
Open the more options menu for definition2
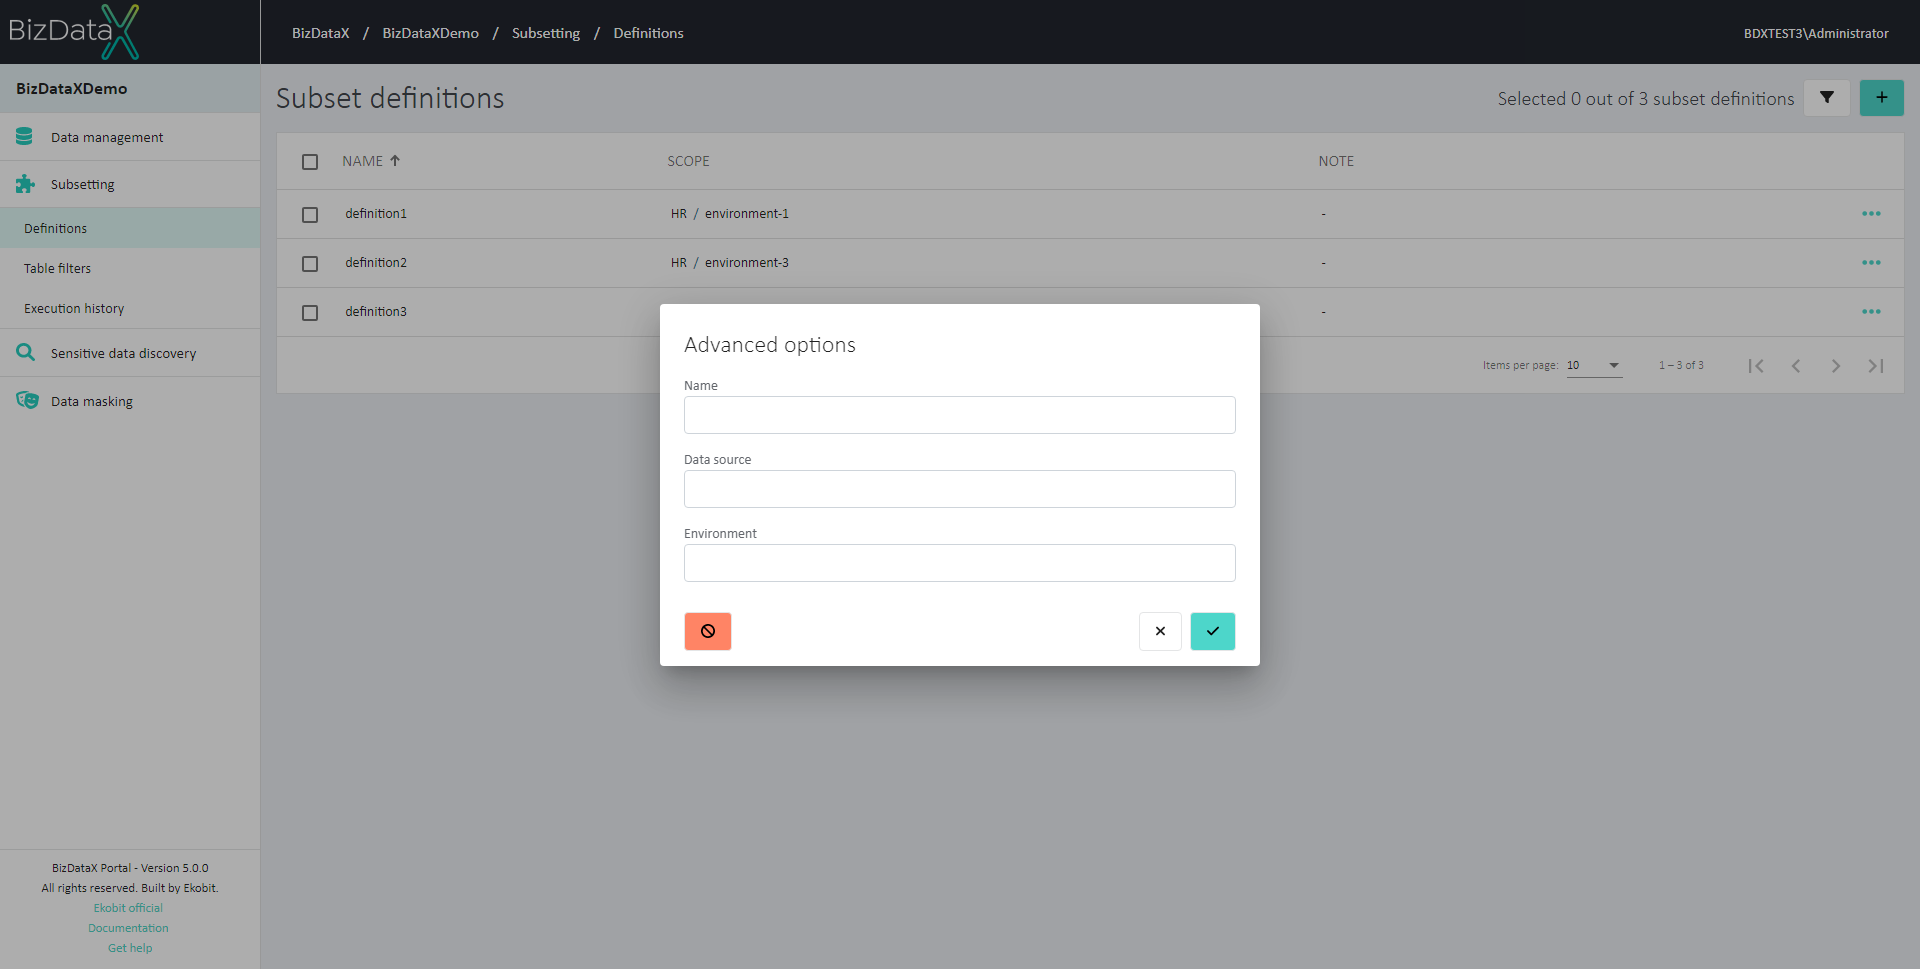(1871, 263)
